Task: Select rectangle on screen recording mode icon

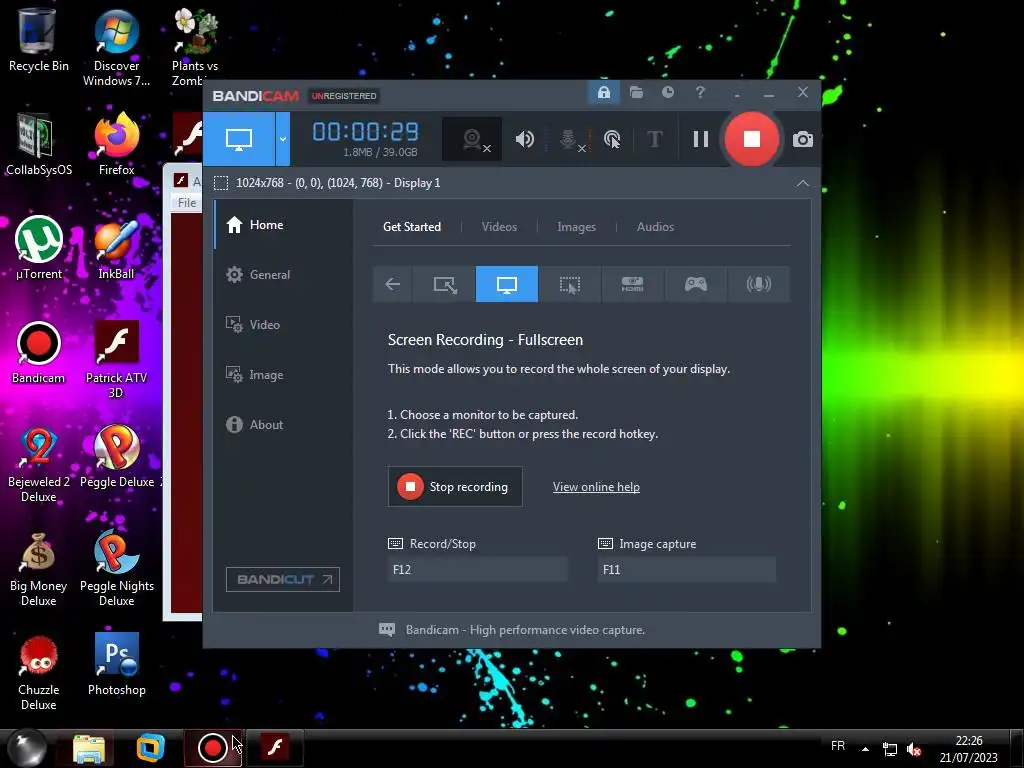Action: [445, 284]
